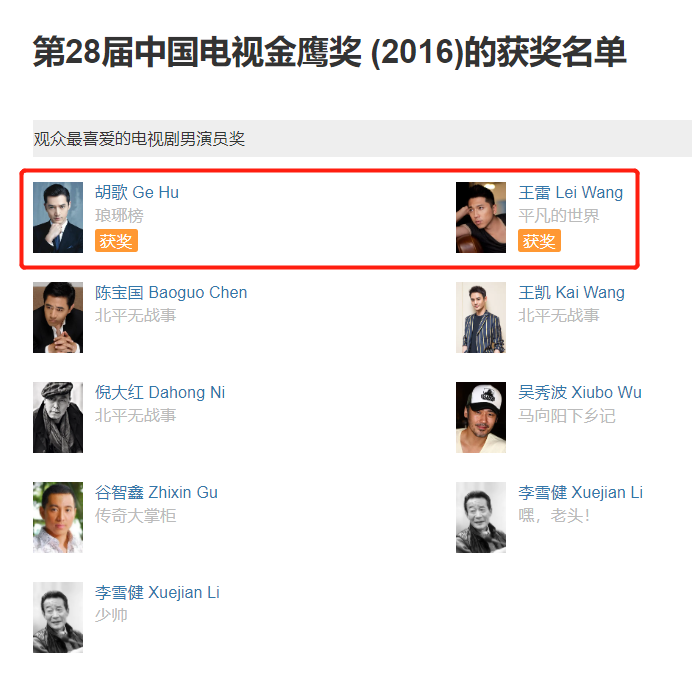This screenshot has width=692, height=674.
Task: Click the 琅琊榜 show title
Action: pyautogui.click(x=119, y=215)
